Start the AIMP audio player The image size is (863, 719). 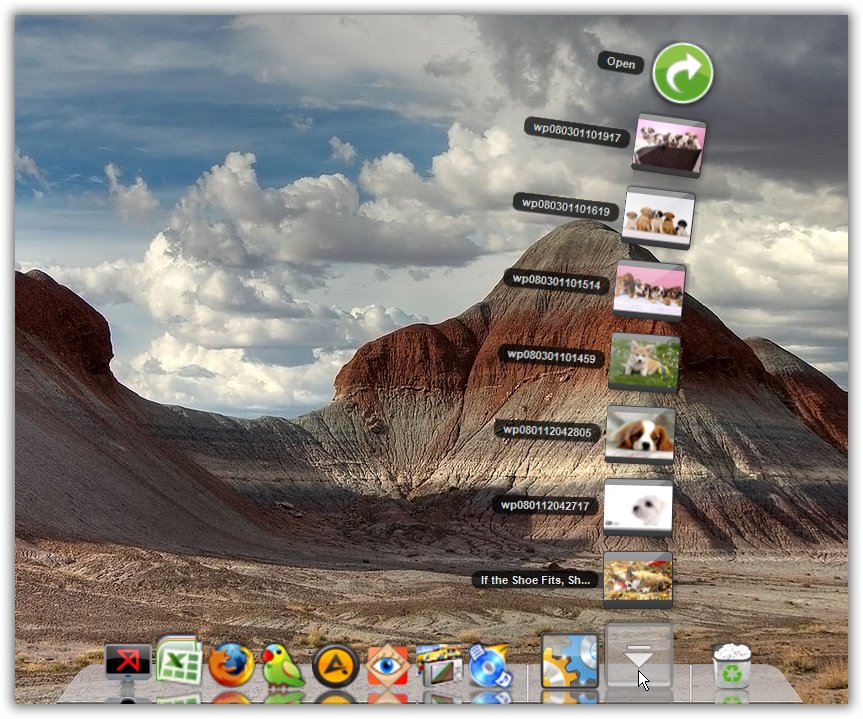coord(335,662)
